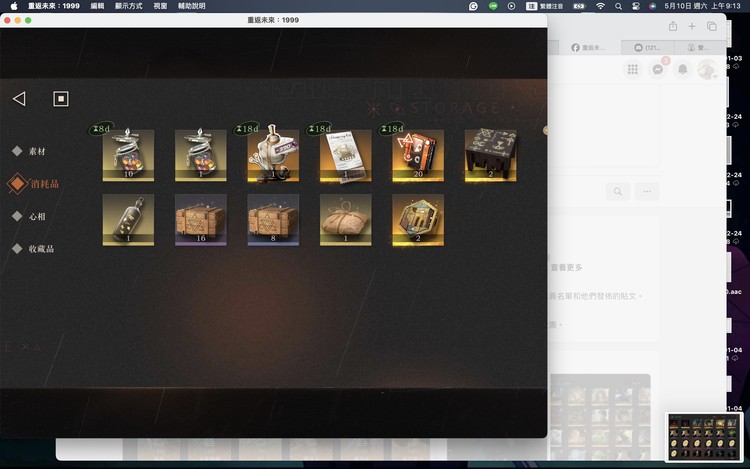This screenshot has height=469, width=750.
Task: Open the 重返未來：1999 application menu
Action: [x=54, y=6]
